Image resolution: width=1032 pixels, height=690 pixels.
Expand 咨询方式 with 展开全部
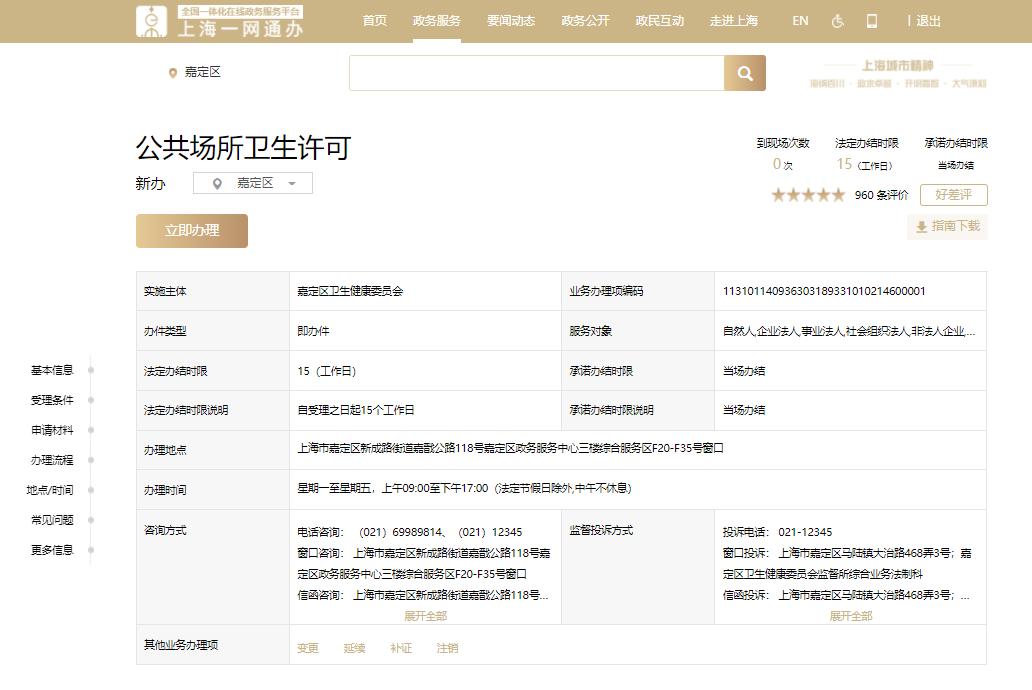(425, 616)
